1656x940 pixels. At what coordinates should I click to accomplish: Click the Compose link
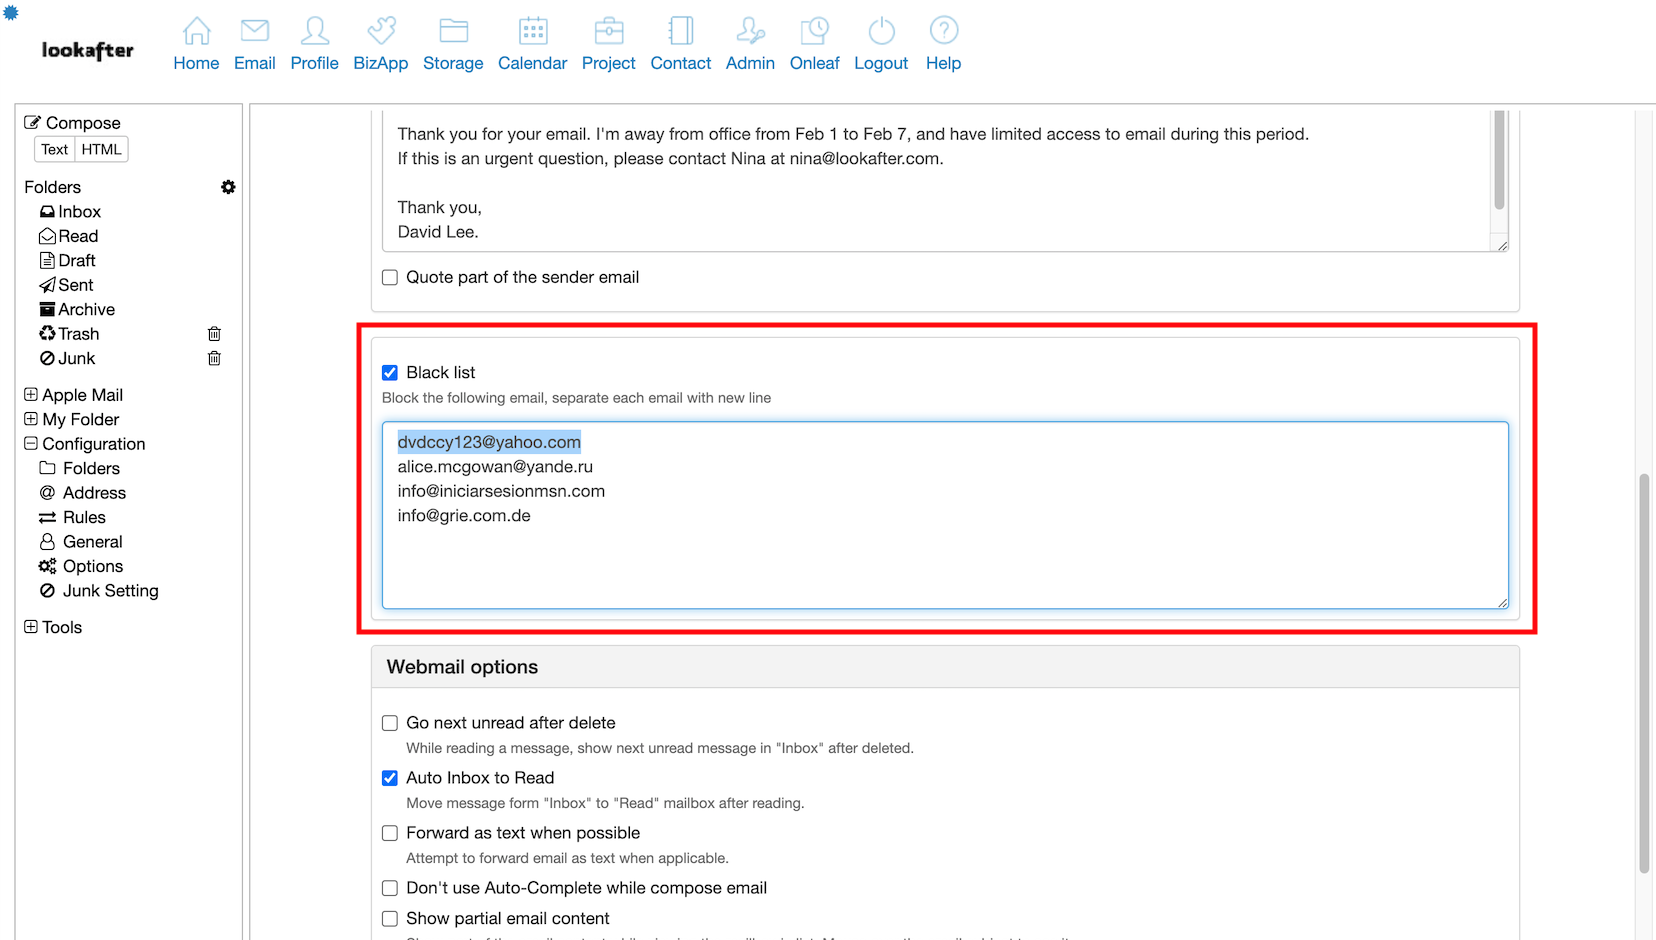83,123
